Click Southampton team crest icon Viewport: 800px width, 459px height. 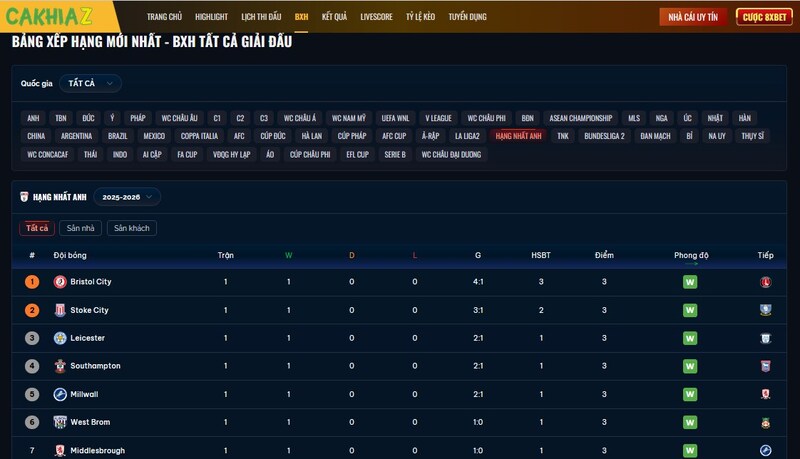click(60, 366)
